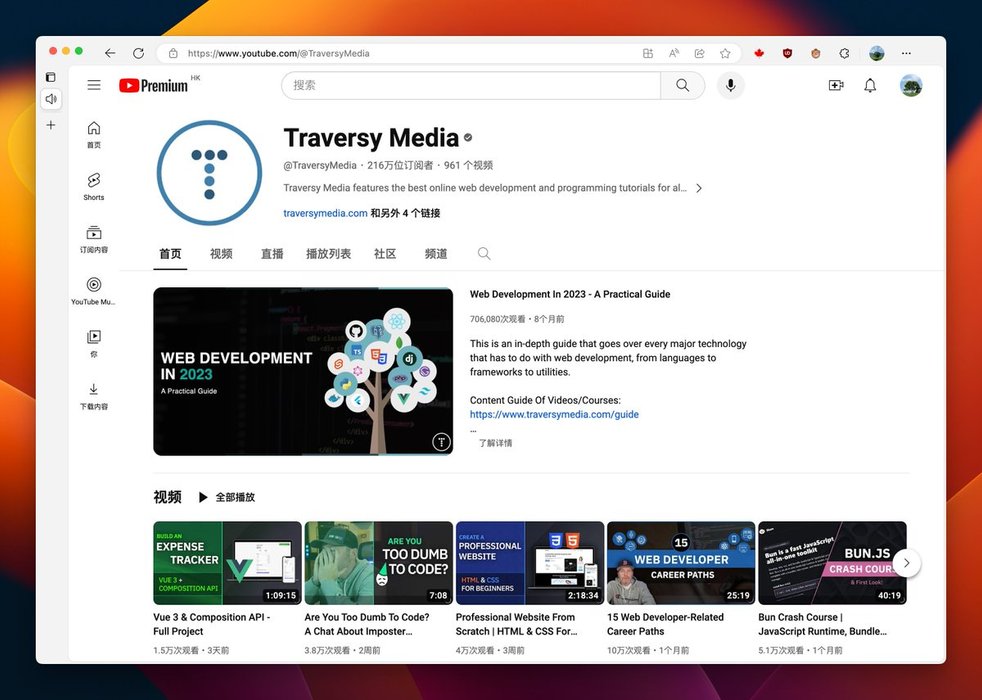Open the traversymedia.com/guide link
This screenshot has width=982, height=700.
[554, 414]
